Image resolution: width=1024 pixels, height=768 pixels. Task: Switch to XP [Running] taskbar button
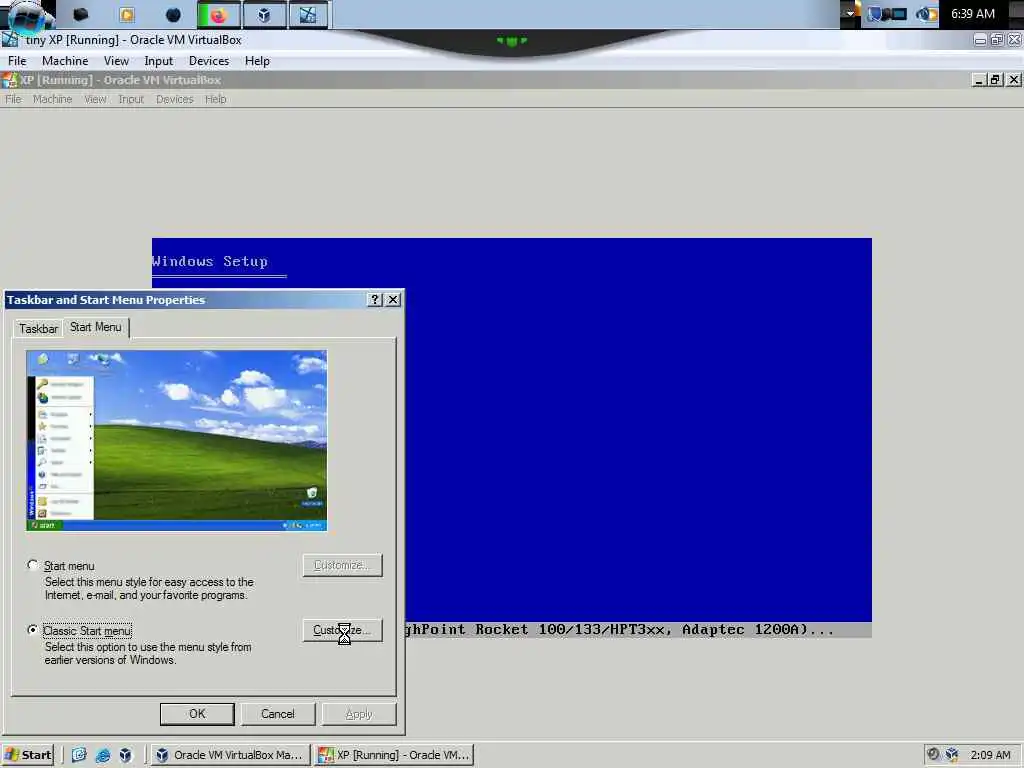click(x=393, y=755)
